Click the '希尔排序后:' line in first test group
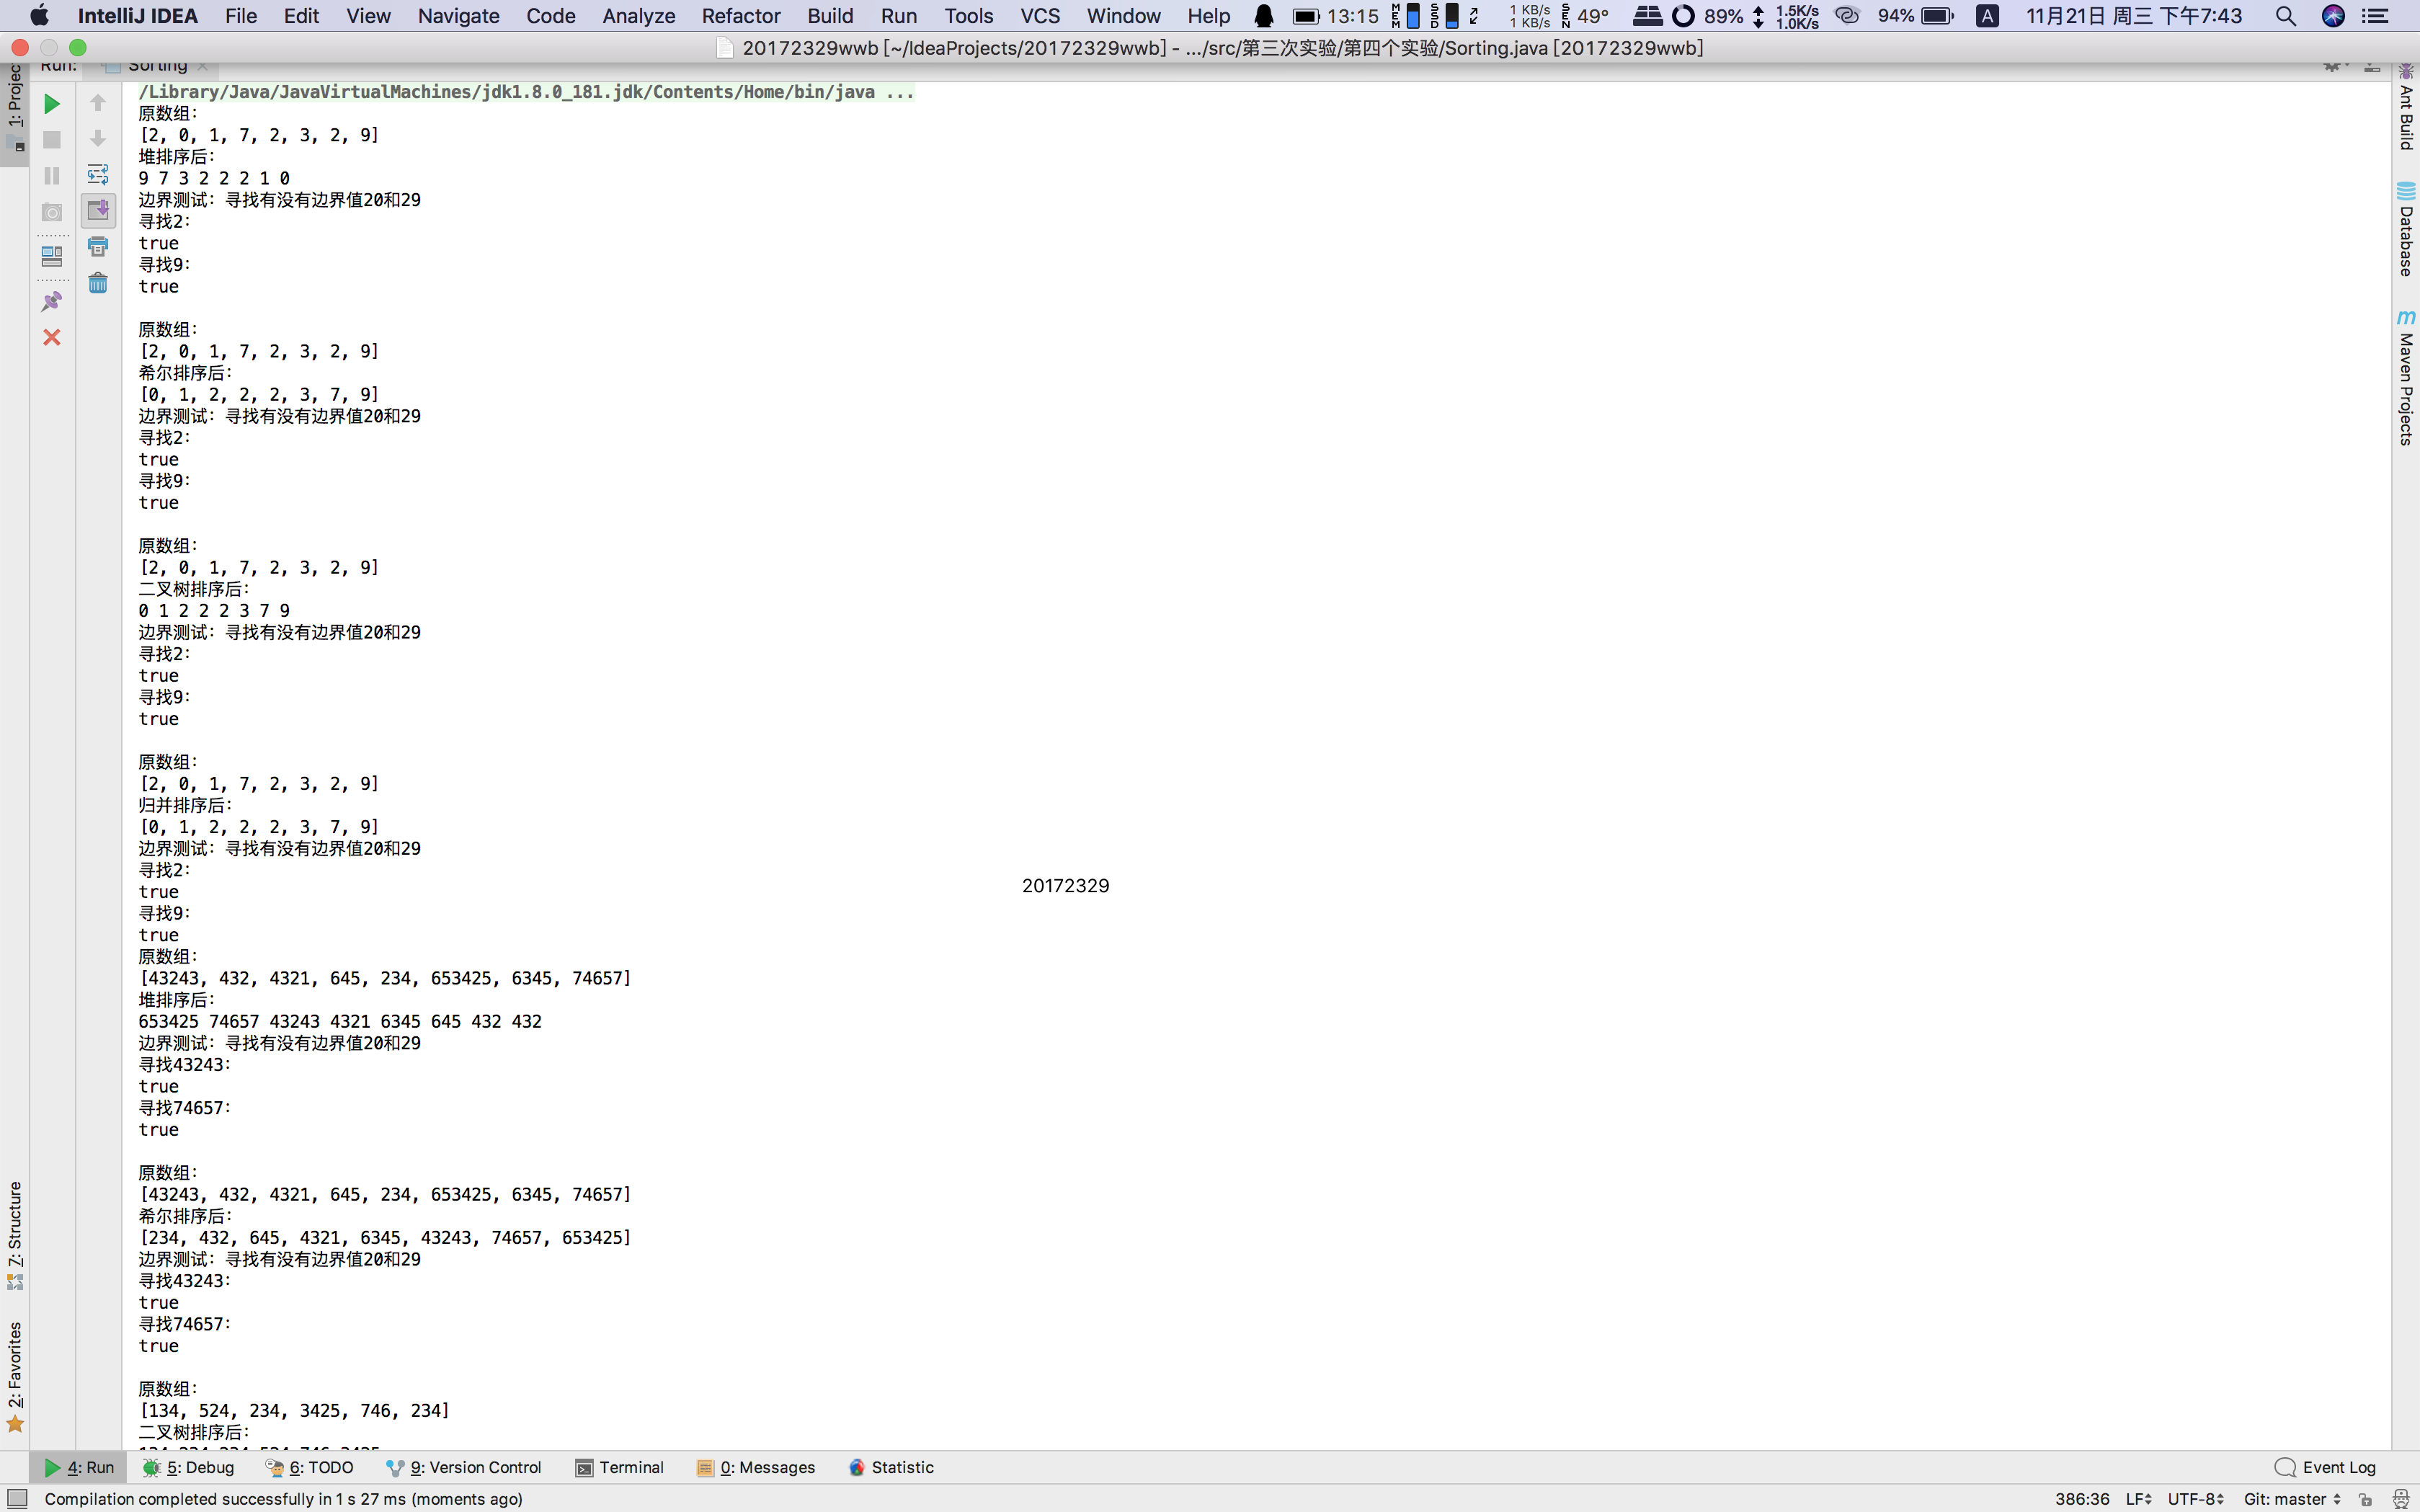Screen dimensions: 2420x1512 185,373
